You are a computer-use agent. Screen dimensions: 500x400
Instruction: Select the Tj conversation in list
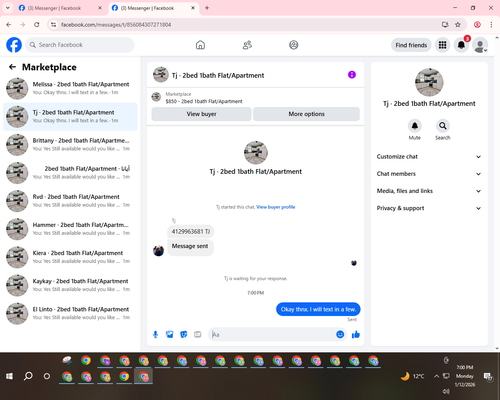[x=70, y=117]
